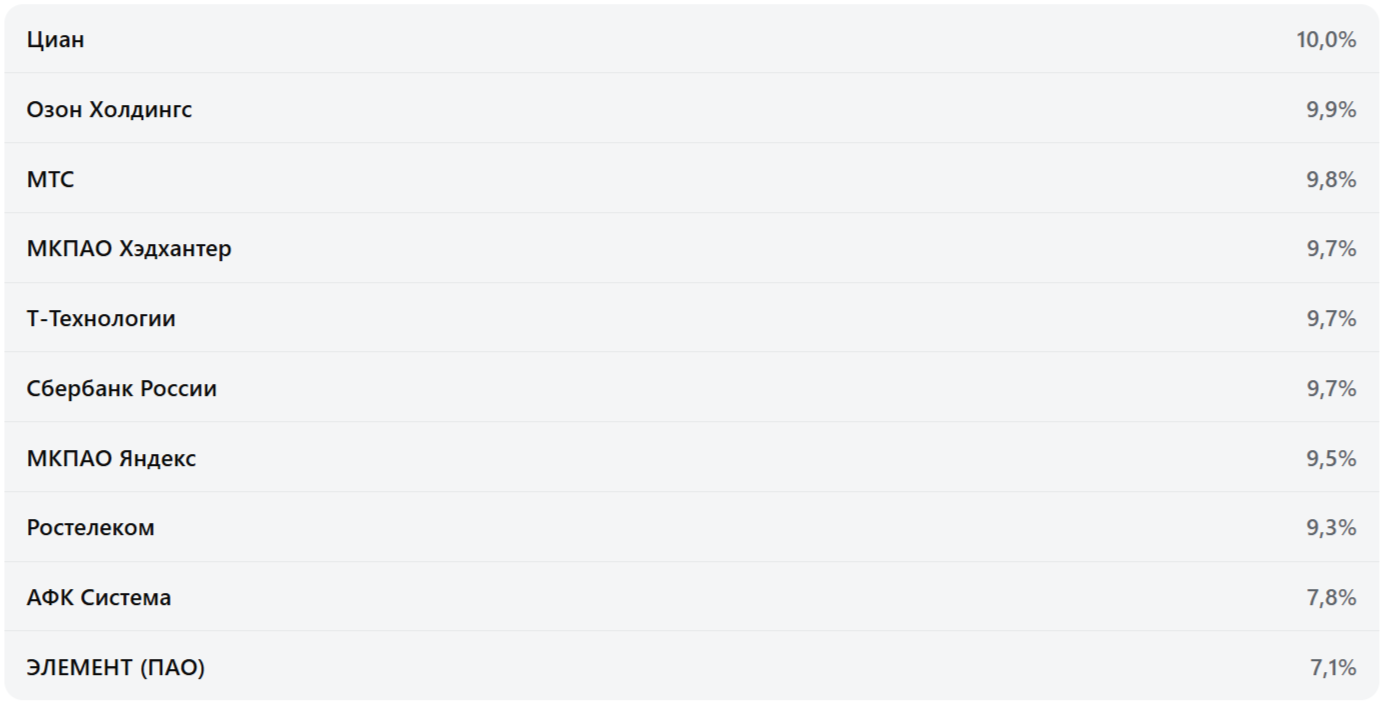Click the МКПАО Хэдхантер name
The image size is (1385, 704).
tap(129, 249)
